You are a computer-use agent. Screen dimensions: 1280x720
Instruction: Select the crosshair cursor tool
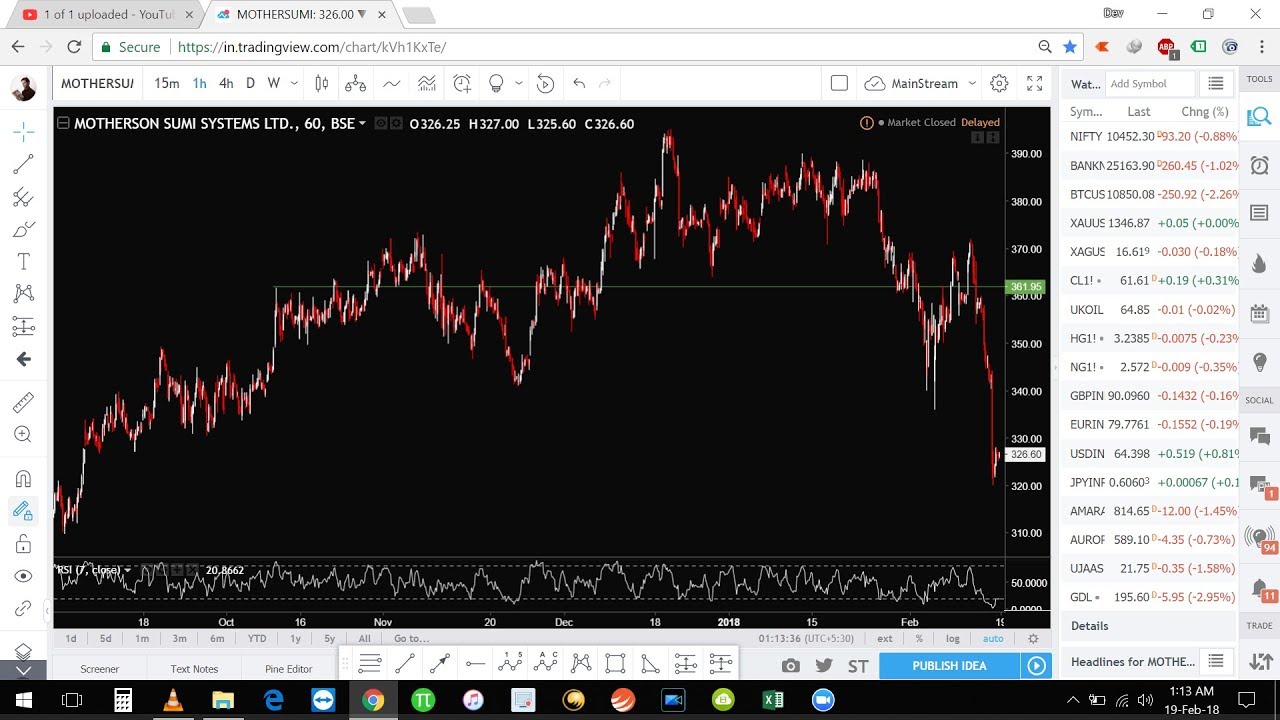coord(23,131)
